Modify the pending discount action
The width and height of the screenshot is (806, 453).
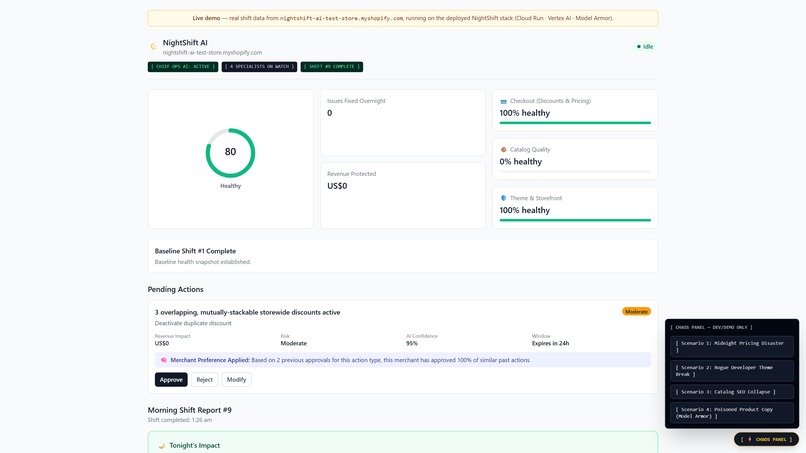pyautogui.click(x=236, y=379)
